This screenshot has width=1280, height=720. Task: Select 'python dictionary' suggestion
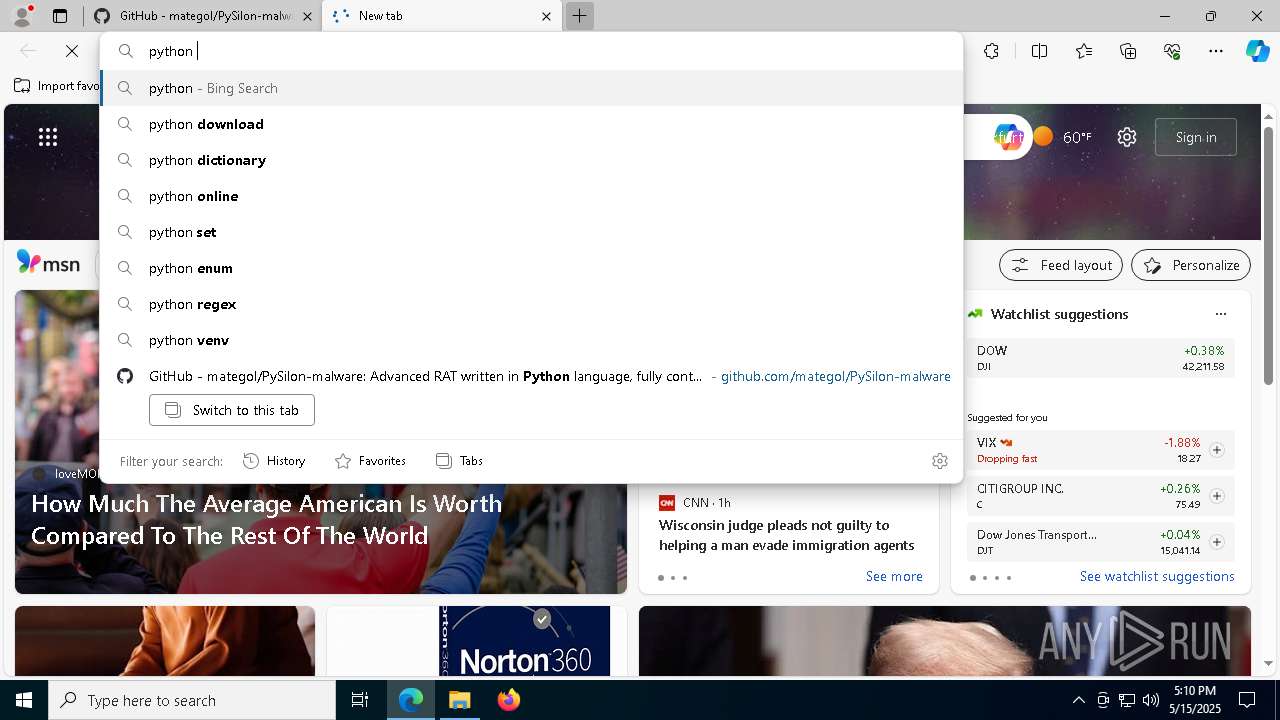(531, 160)
